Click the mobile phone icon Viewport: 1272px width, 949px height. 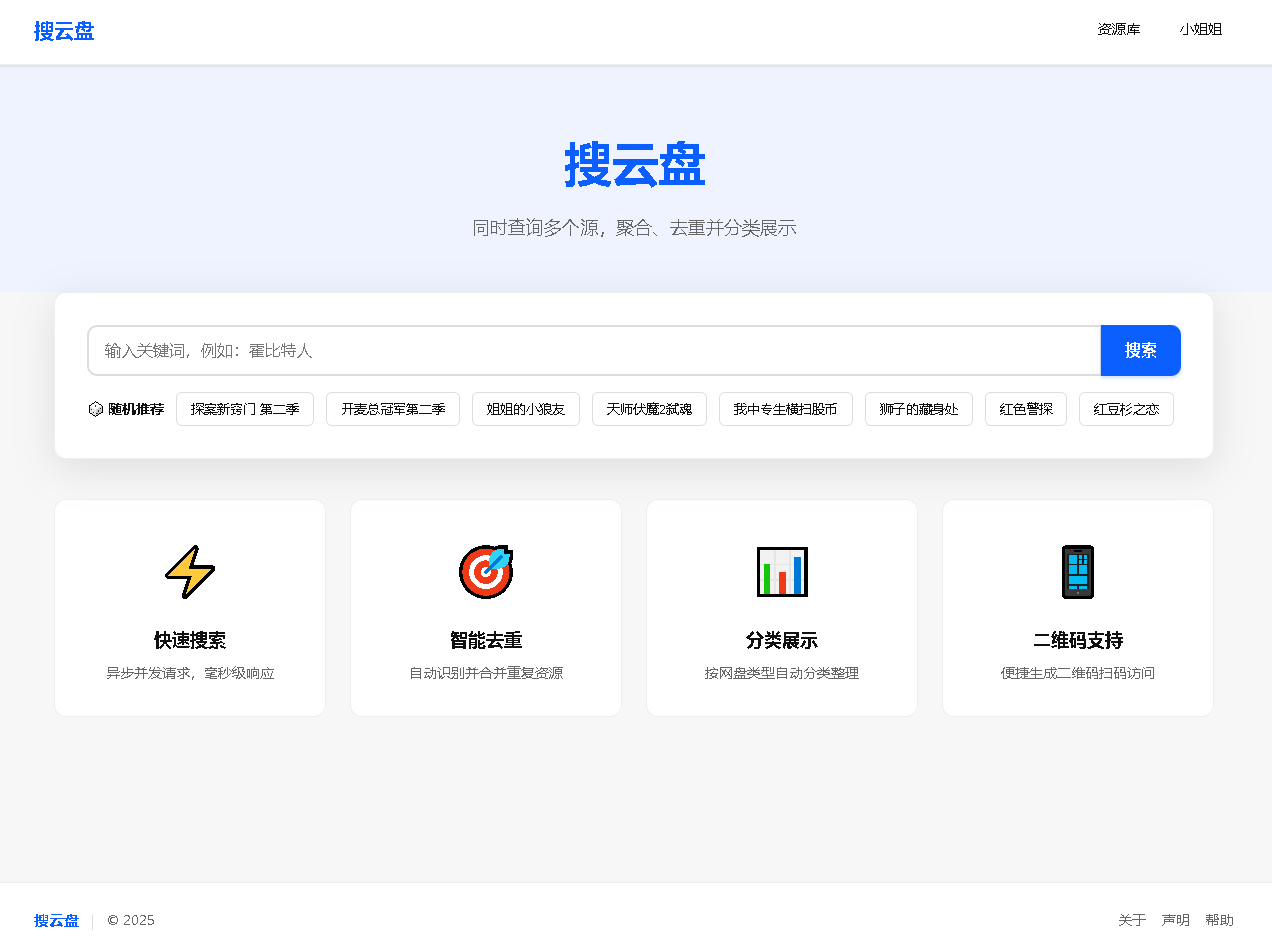1077,572
